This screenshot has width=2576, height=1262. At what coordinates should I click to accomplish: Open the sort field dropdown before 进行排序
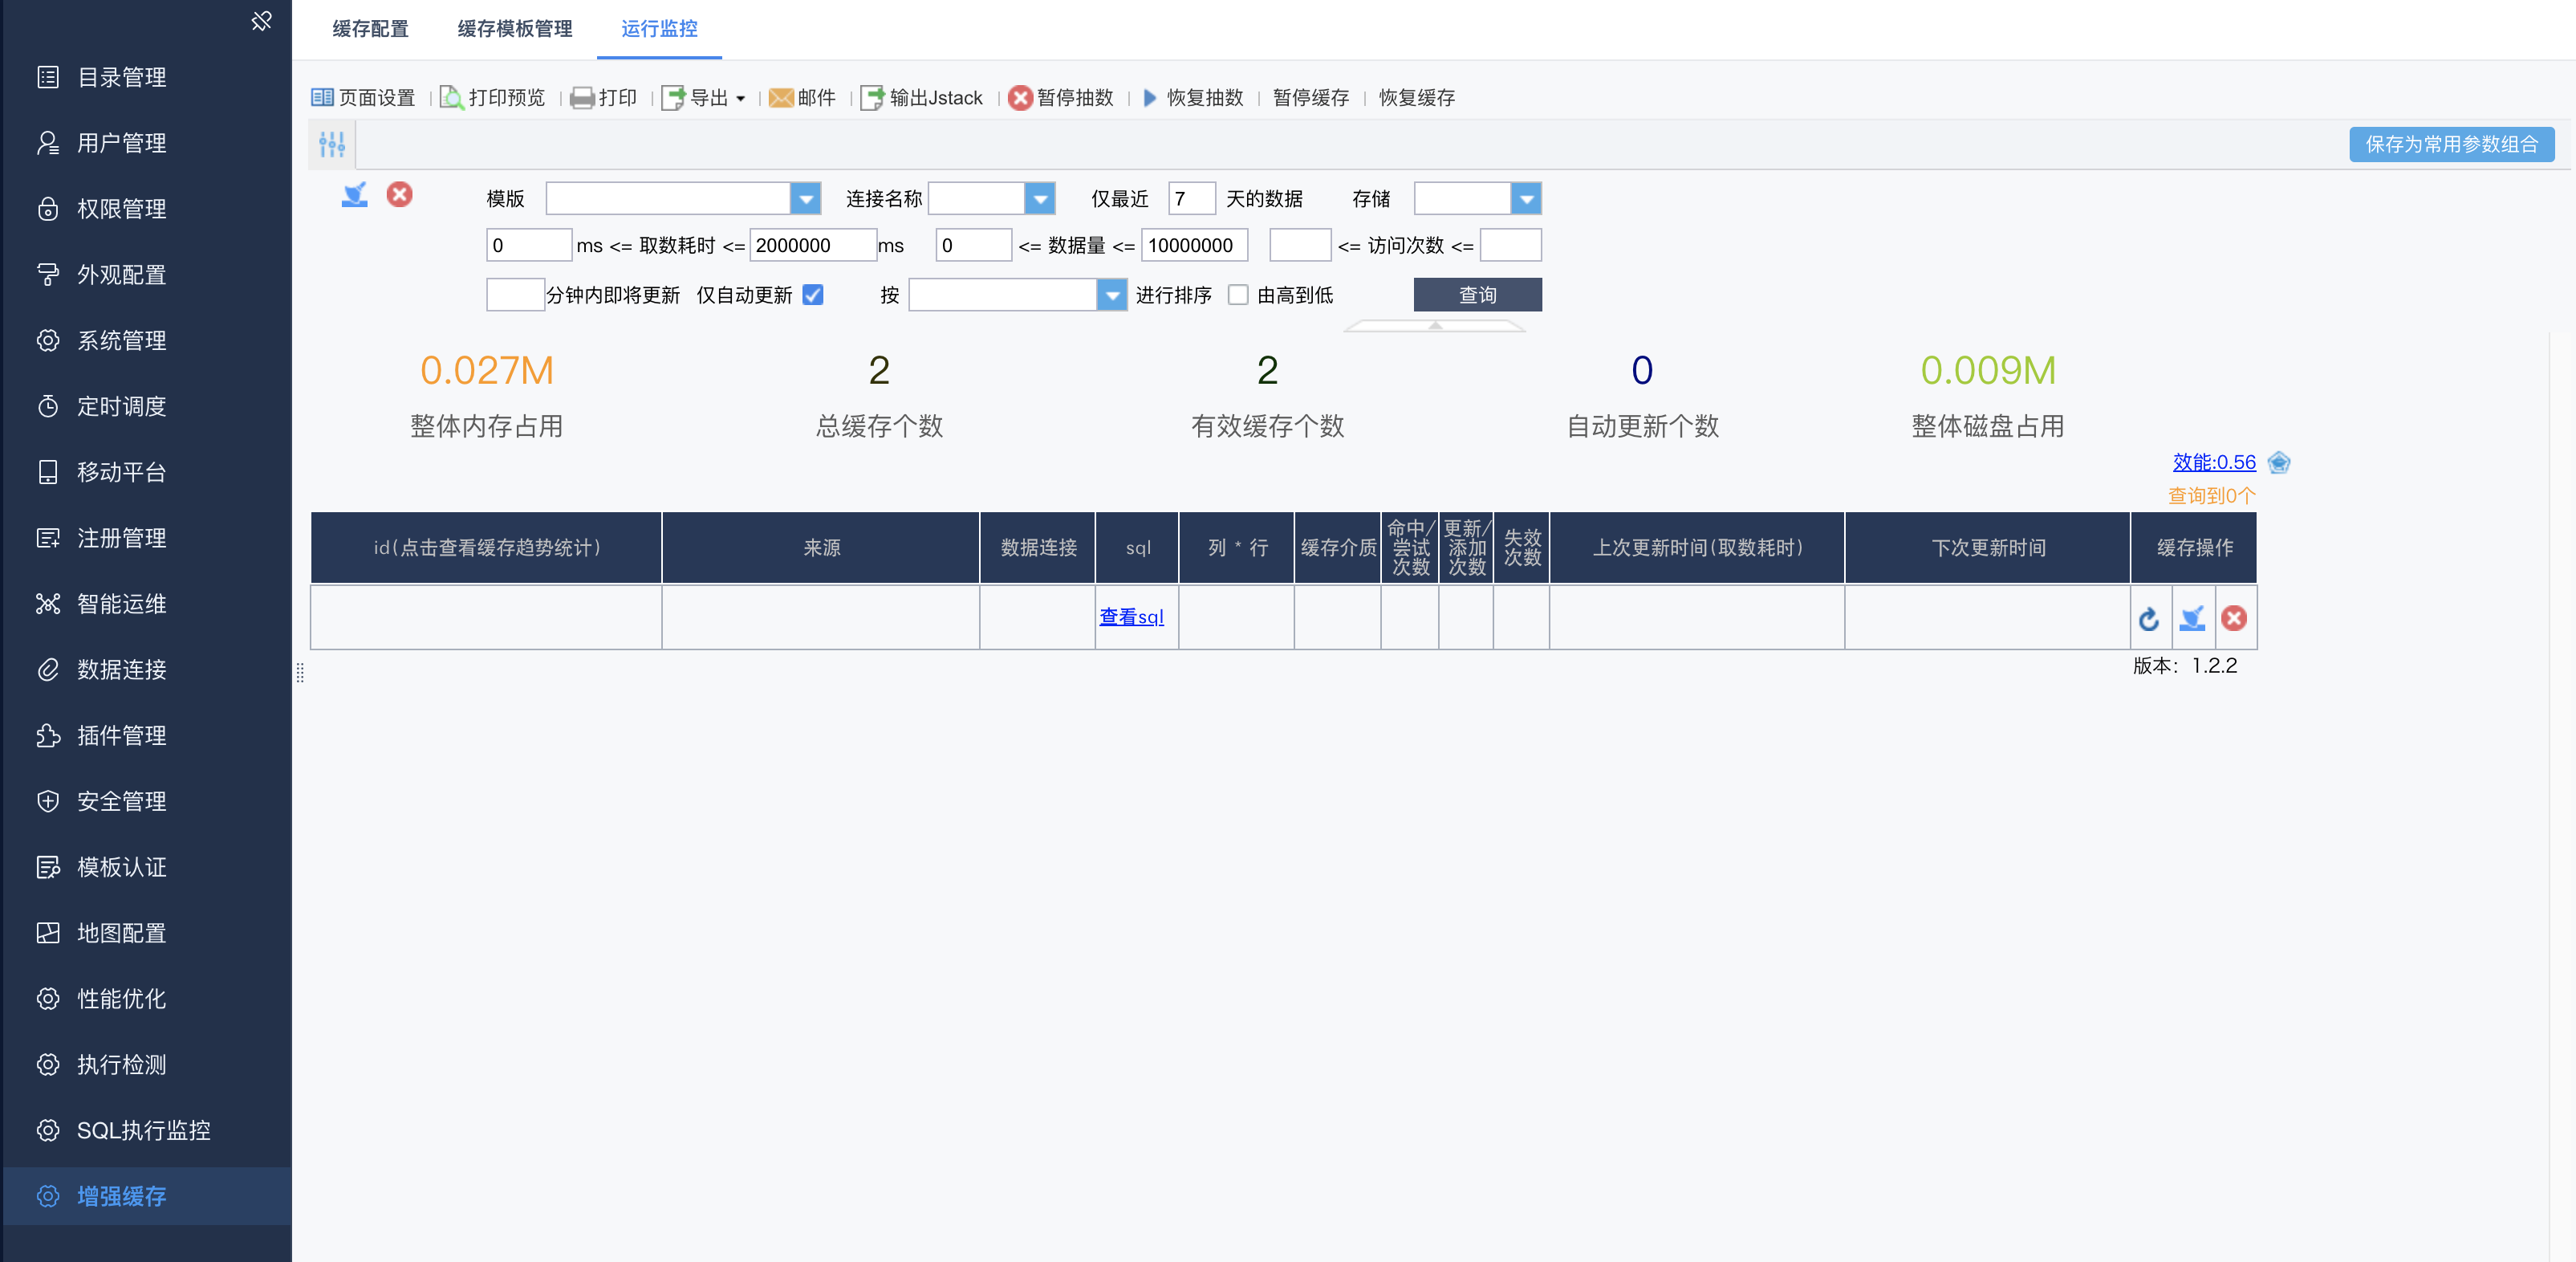pyautogui.click(x=1112, y=295)
